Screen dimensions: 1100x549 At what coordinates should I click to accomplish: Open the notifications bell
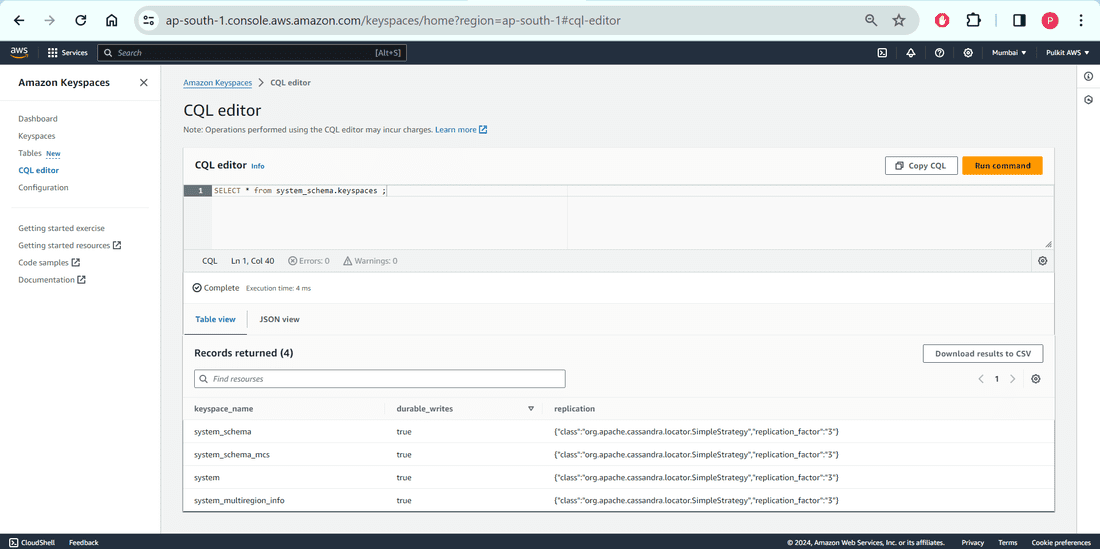(x=911, y=53)
